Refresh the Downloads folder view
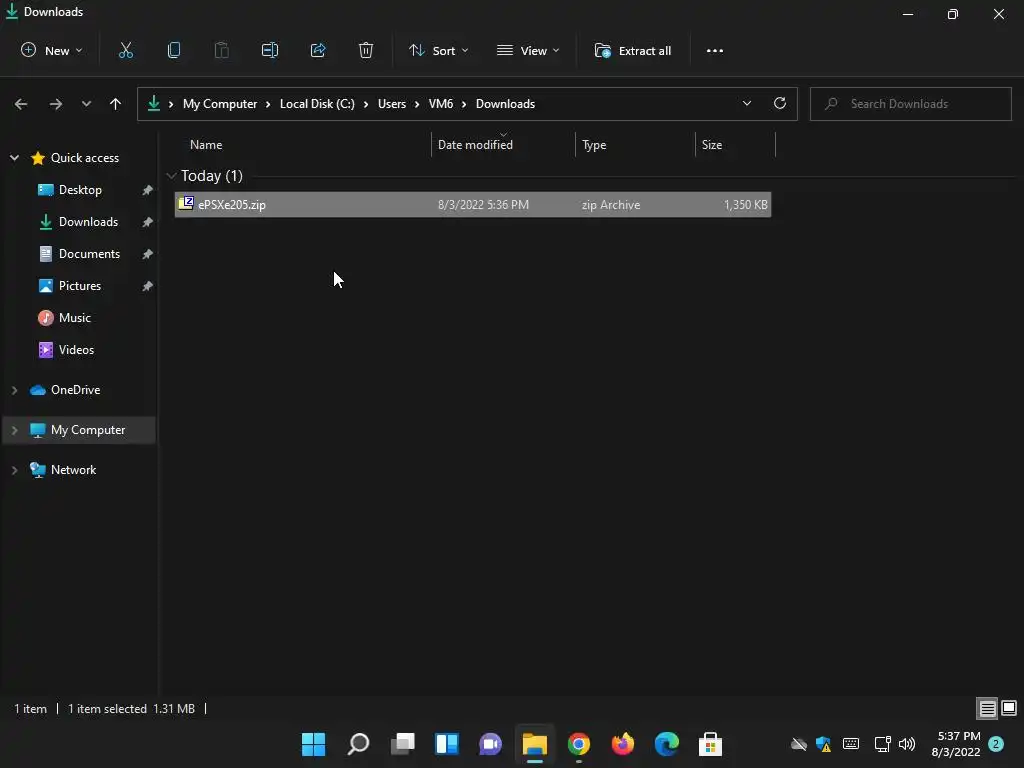Screen dimensions: 1024x768 pyautogui.click(x=780, y=103)
